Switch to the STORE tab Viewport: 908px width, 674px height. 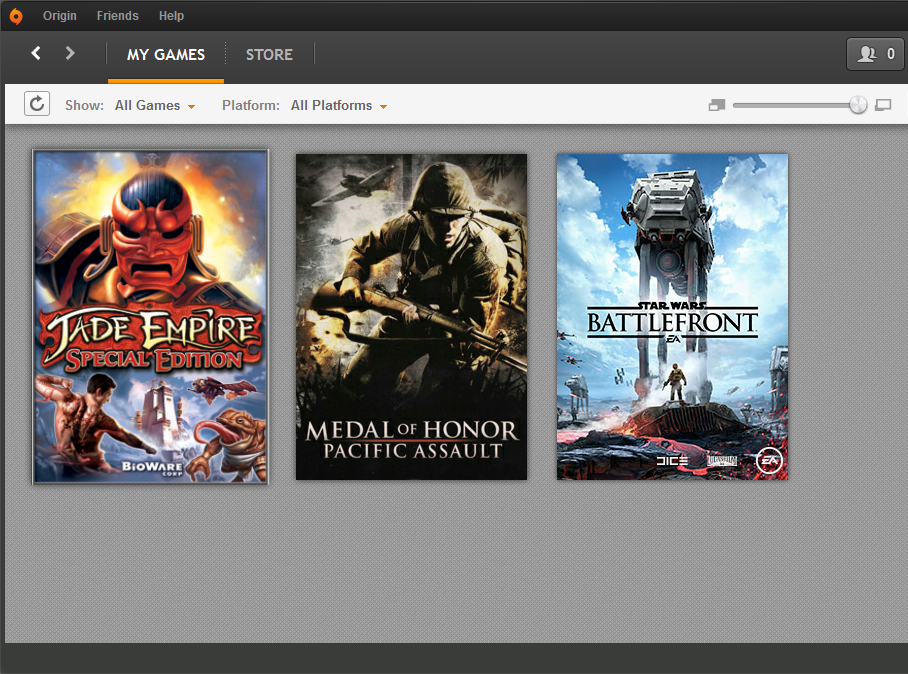(269, 54)
